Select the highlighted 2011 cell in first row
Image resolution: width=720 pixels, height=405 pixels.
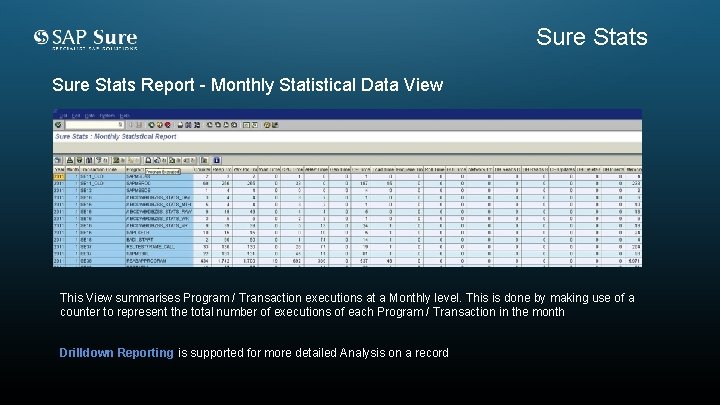click(59, 176)
